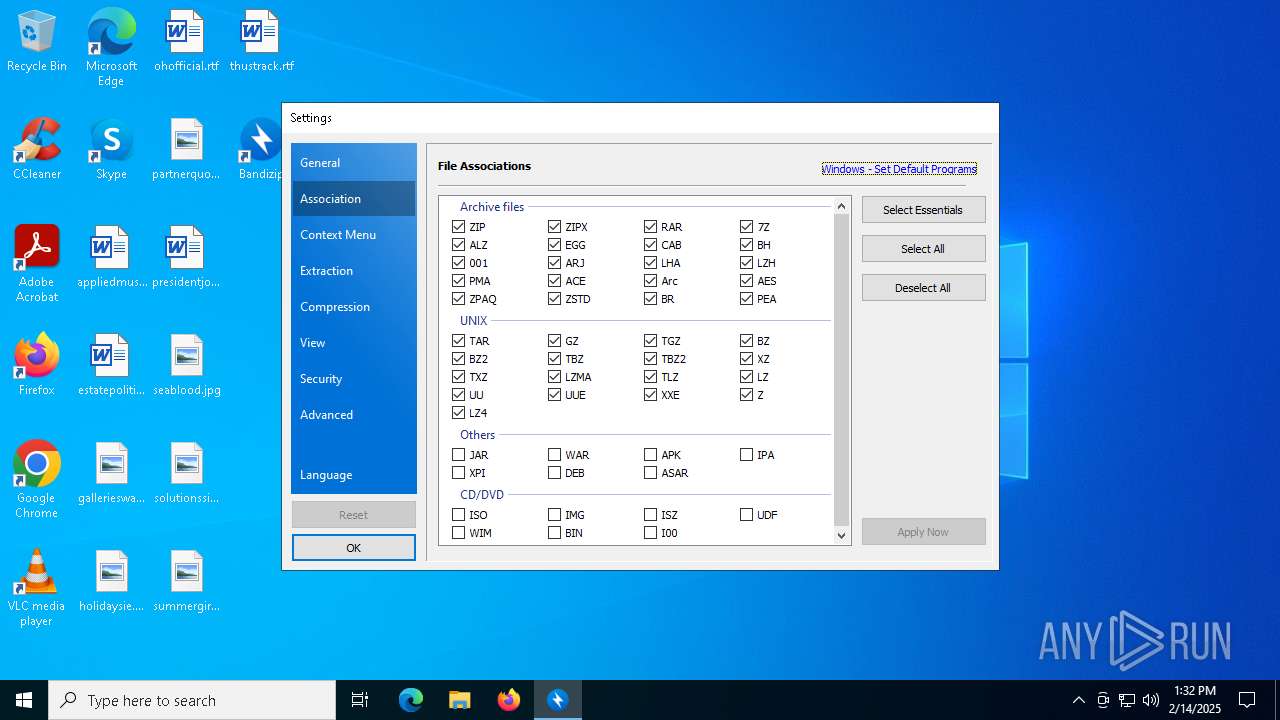Image resolution: width=1280 pixels, height=720 pixels.
Task: Select the summergir image file icon
Action: (x=186, y=582)
